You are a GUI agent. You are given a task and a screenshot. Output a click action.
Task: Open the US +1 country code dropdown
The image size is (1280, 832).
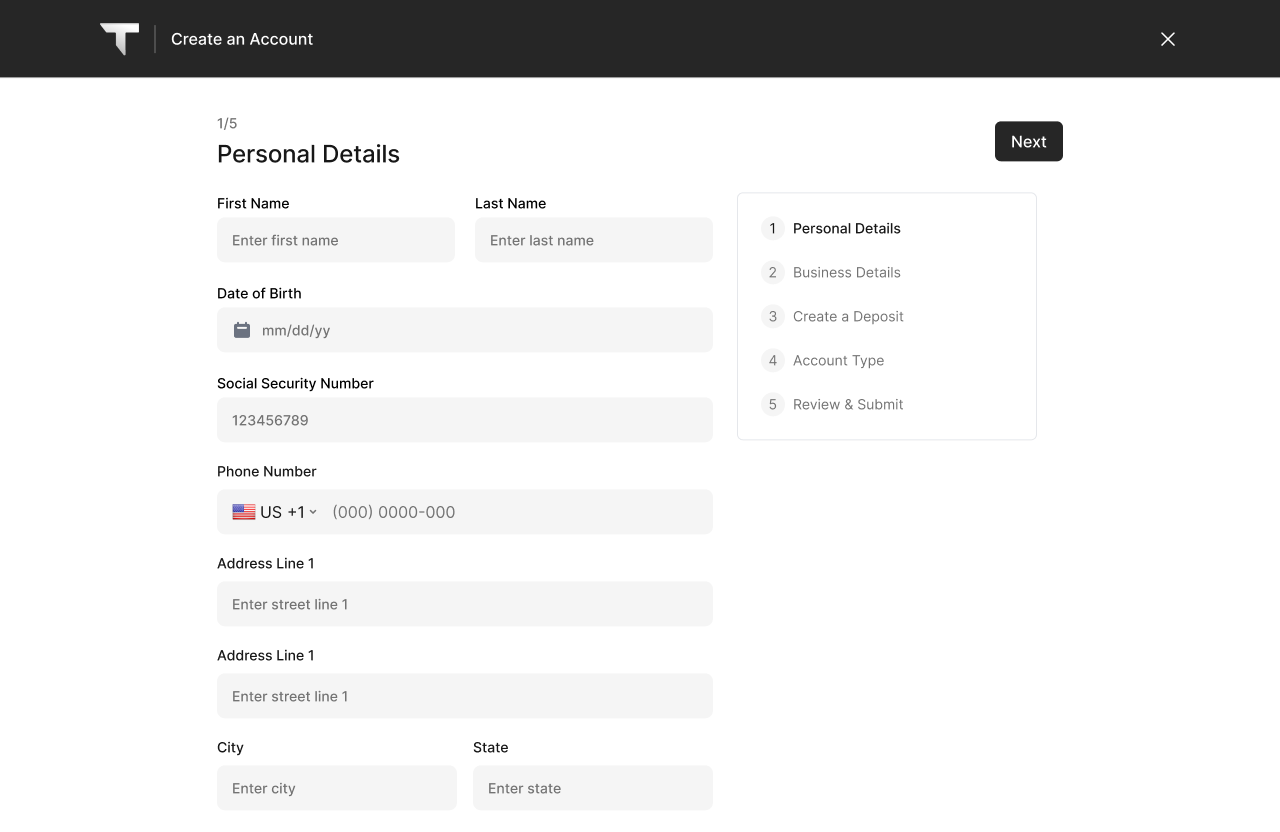[x=288, y=512]
